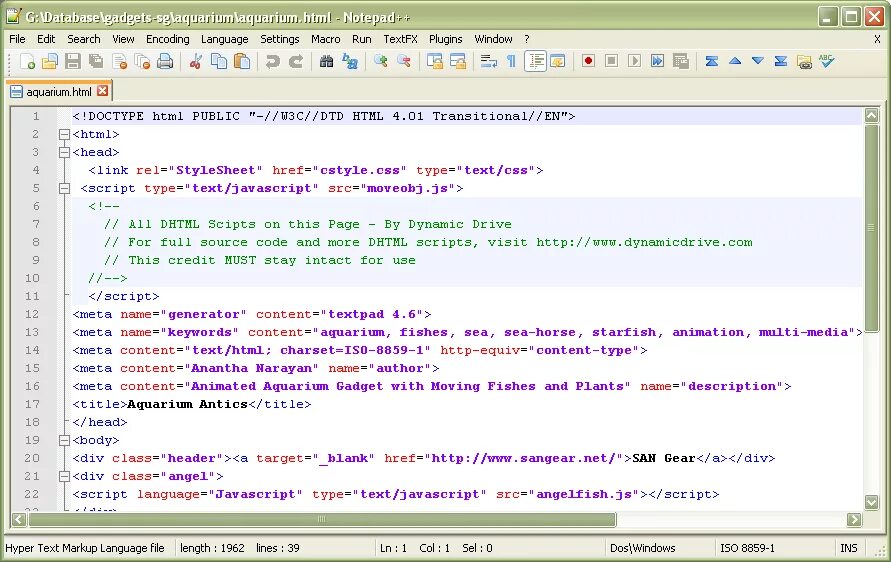
Task: Toggle show all characters pilcrow icon
Action: pos(511,61)
